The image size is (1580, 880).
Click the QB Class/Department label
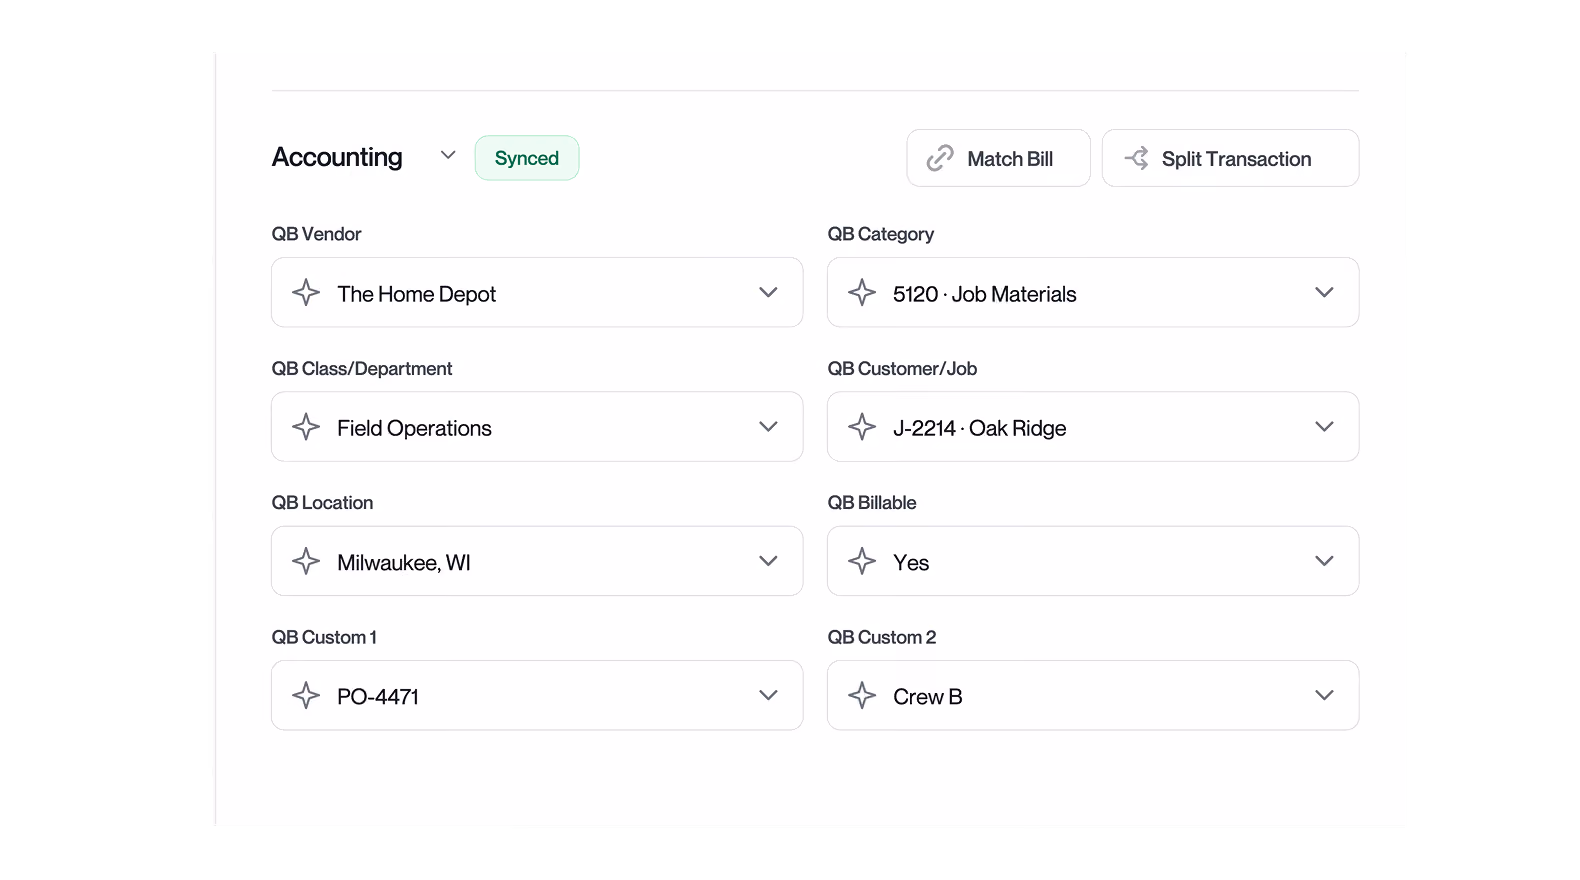click(x=362, y=369)
